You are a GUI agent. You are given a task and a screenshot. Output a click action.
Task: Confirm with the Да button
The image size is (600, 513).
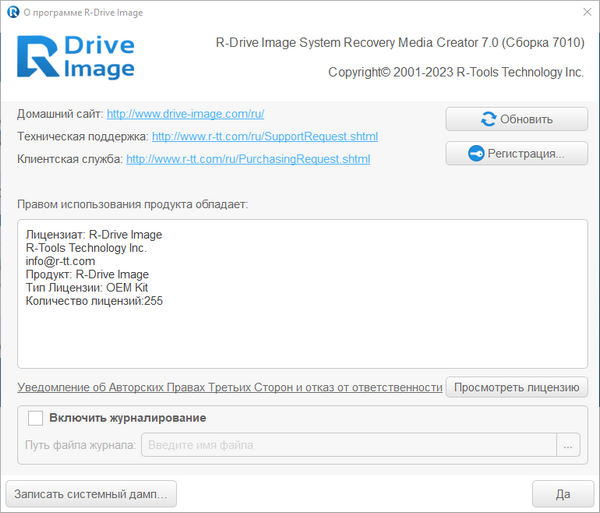[563, 493]
